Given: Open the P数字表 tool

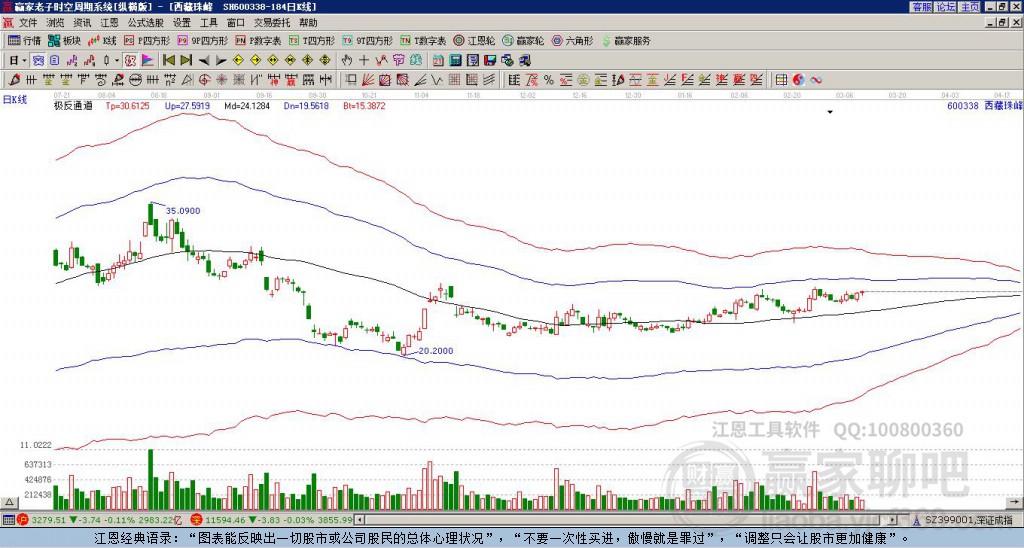Looking at the screenshot, I should click(x=258, y=40).
